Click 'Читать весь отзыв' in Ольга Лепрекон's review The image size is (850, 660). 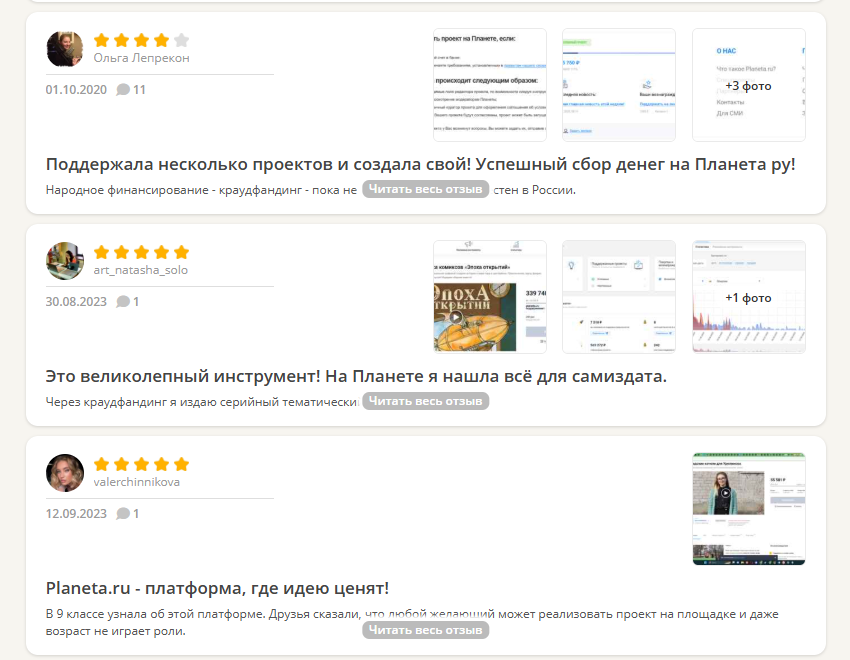coord(426,189)
